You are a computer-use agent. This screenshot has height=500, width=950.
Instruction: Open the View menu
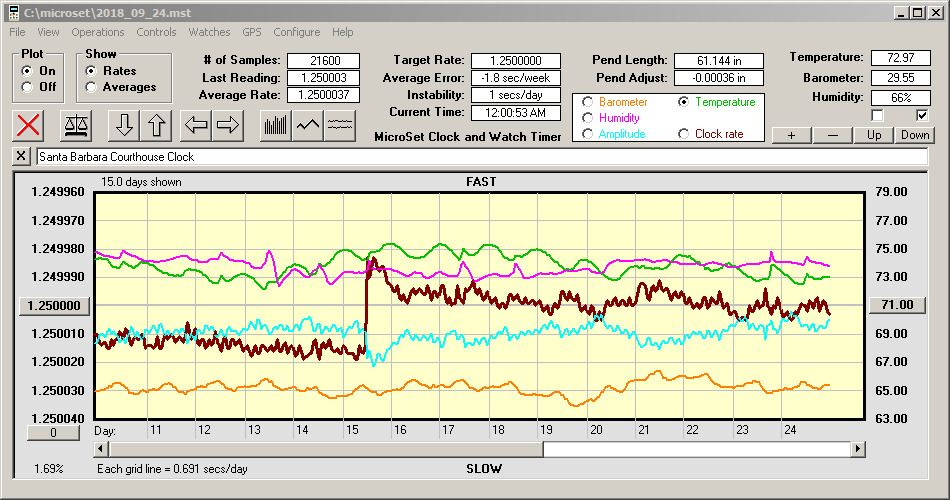point(48,32)
